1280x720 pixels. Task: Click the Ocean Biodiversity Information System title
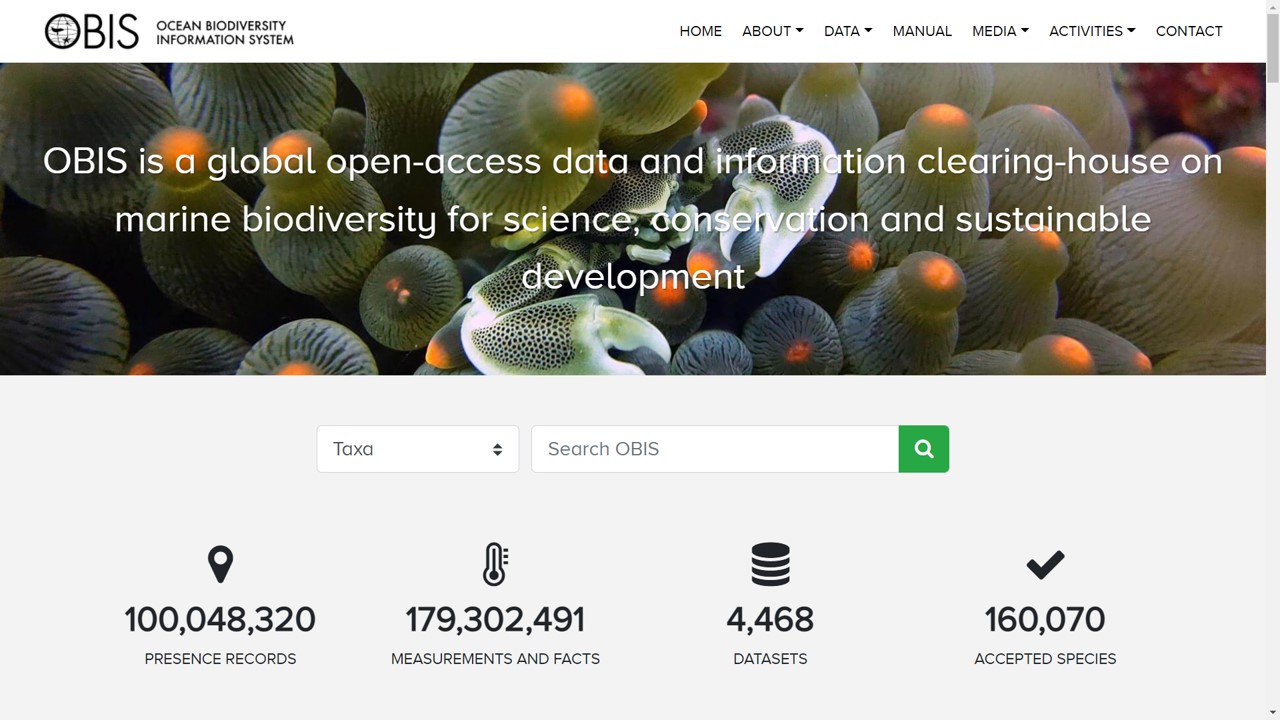[x=224, y=32]
